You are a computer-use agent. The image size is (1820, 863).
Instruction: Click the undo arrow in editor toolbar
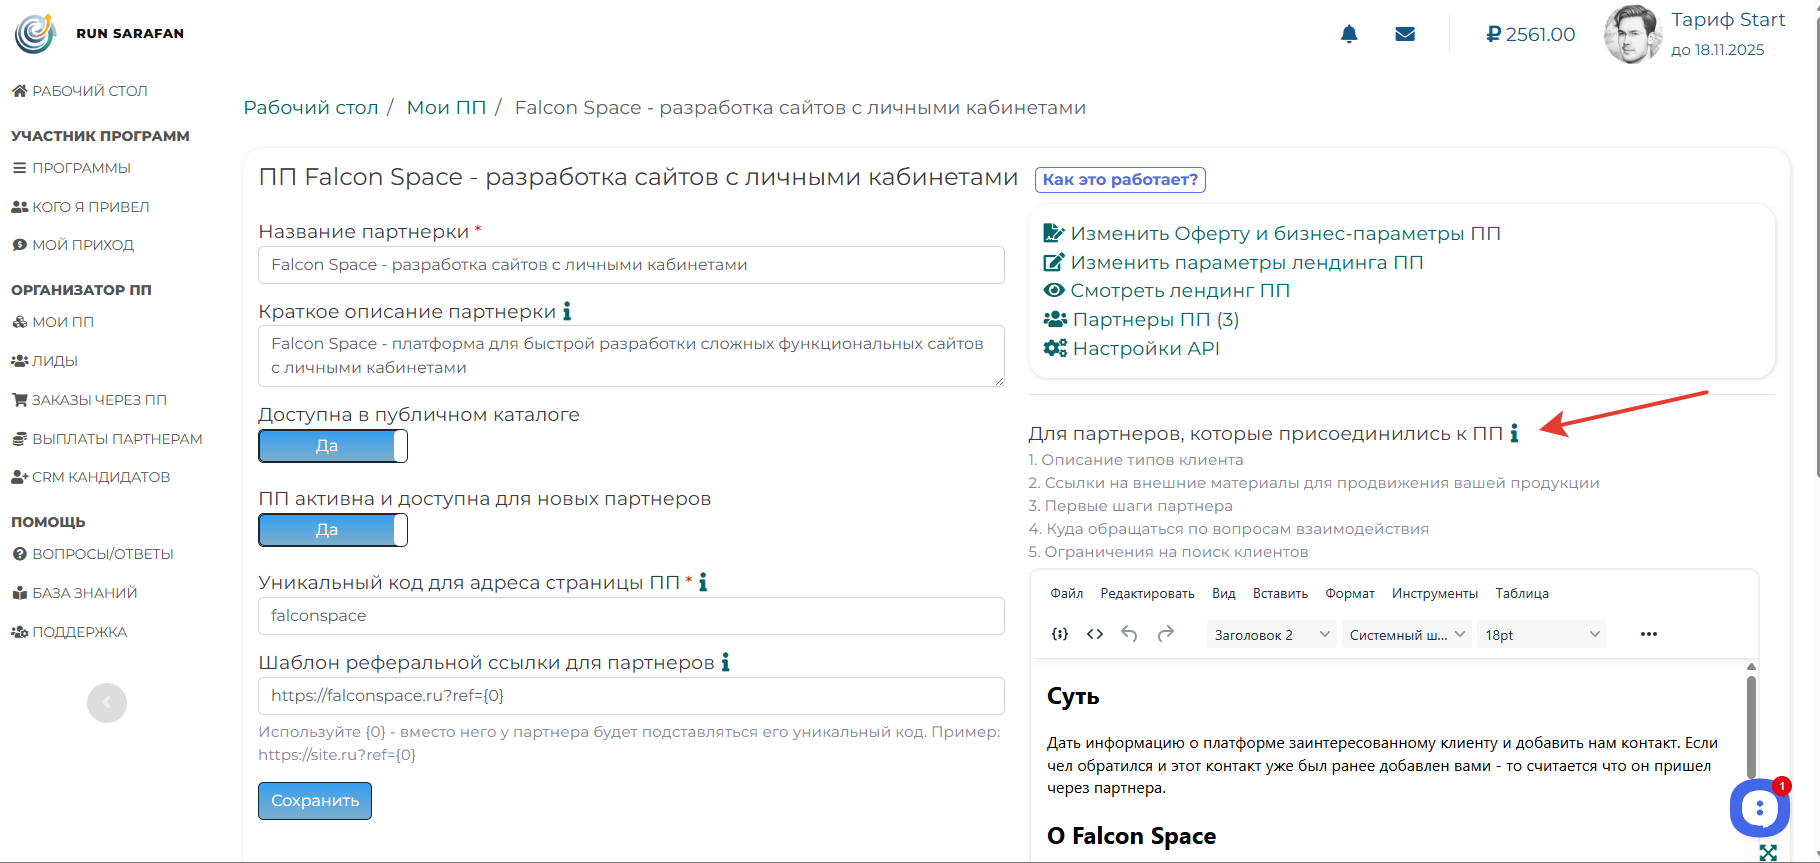[x=1129, y=634]
